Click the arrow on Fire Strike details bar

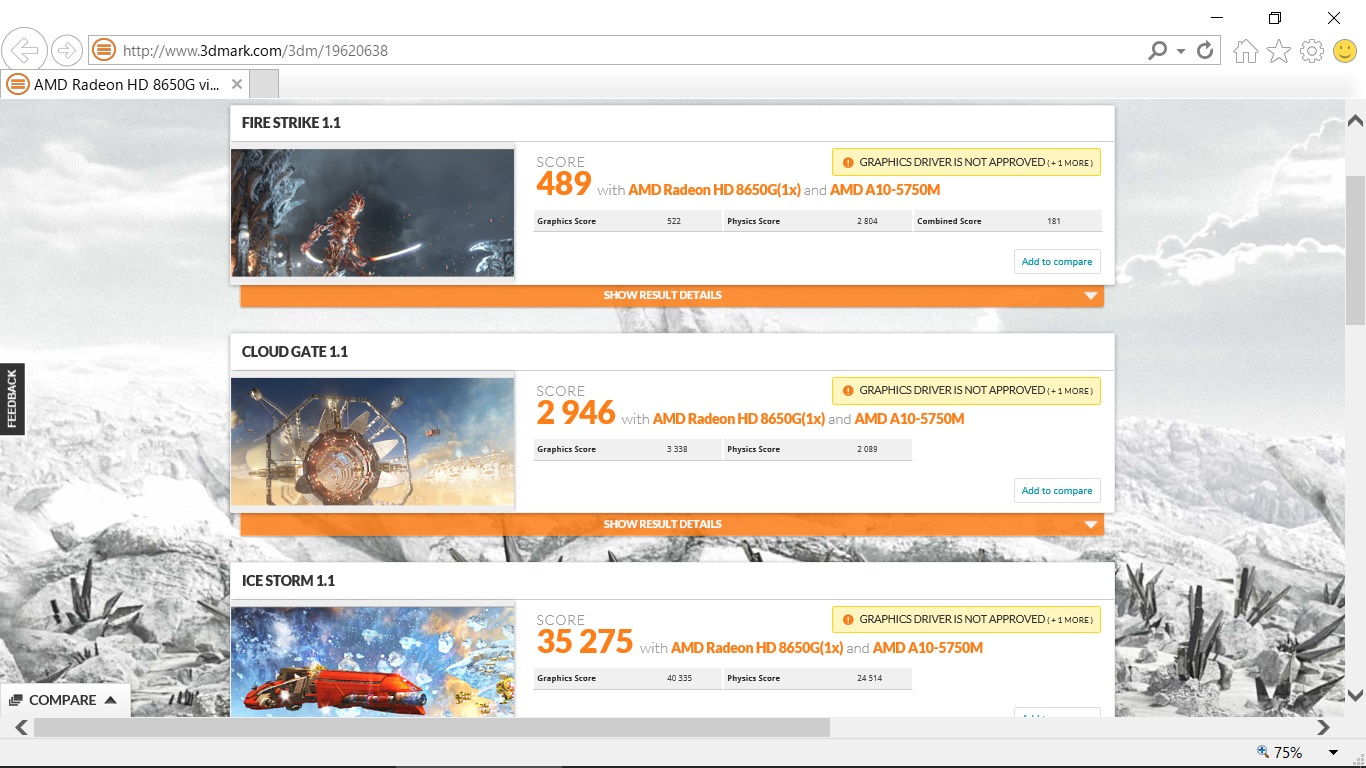[x=1091, y=296]
